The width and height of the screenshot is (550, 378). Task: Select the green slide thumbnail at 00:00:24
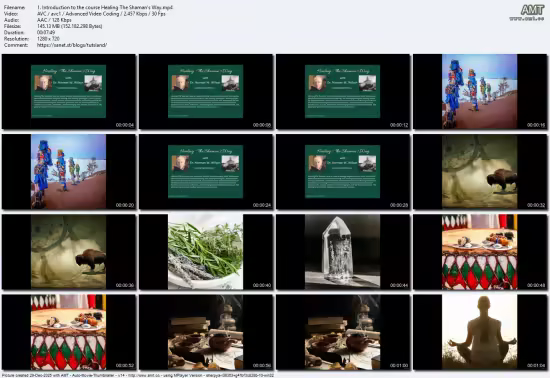click(x=206, y=172)
